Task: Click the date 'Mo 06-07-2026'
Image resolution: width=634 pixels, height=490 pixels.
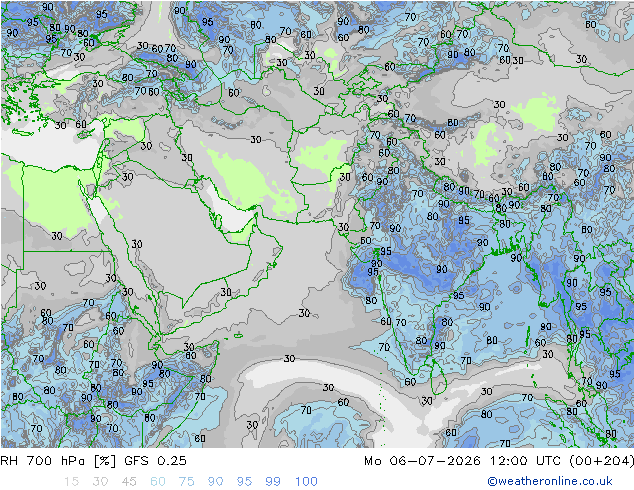Action: pyautogui.click(x=422, y=460)
